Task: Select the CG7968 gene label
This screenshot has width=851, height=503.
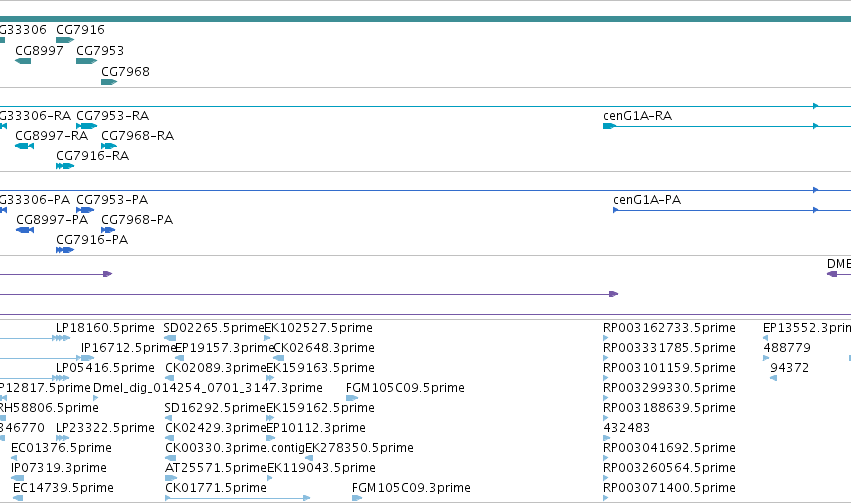Action: 125,72
